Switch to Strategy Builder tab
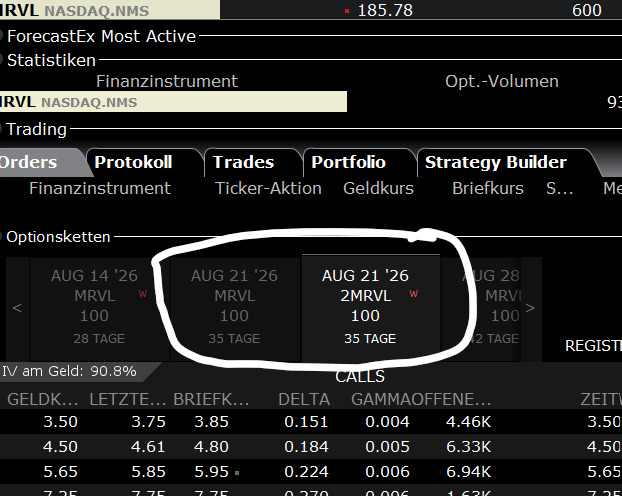The height and width of the screenshot is (496, 622). pos(496,162)
